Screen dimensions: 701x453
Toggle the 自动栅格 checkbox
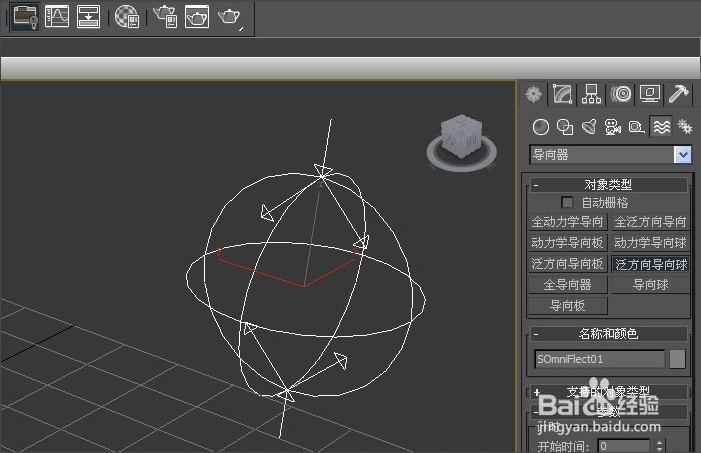point(567,203)
